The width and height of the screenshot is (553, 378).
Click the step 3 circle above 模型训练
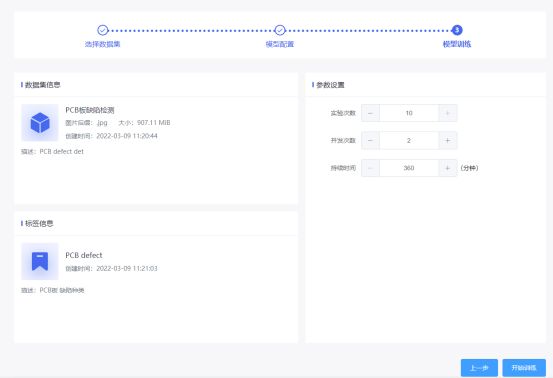point(457,30)
